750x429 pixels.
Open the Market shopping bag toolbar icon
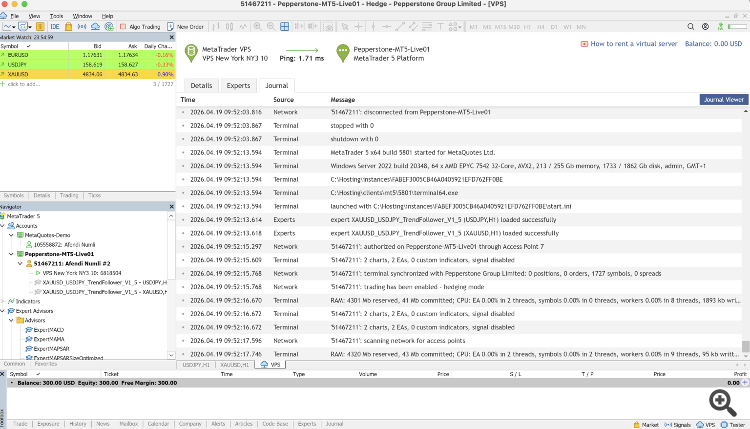click(x=68, y=27)
